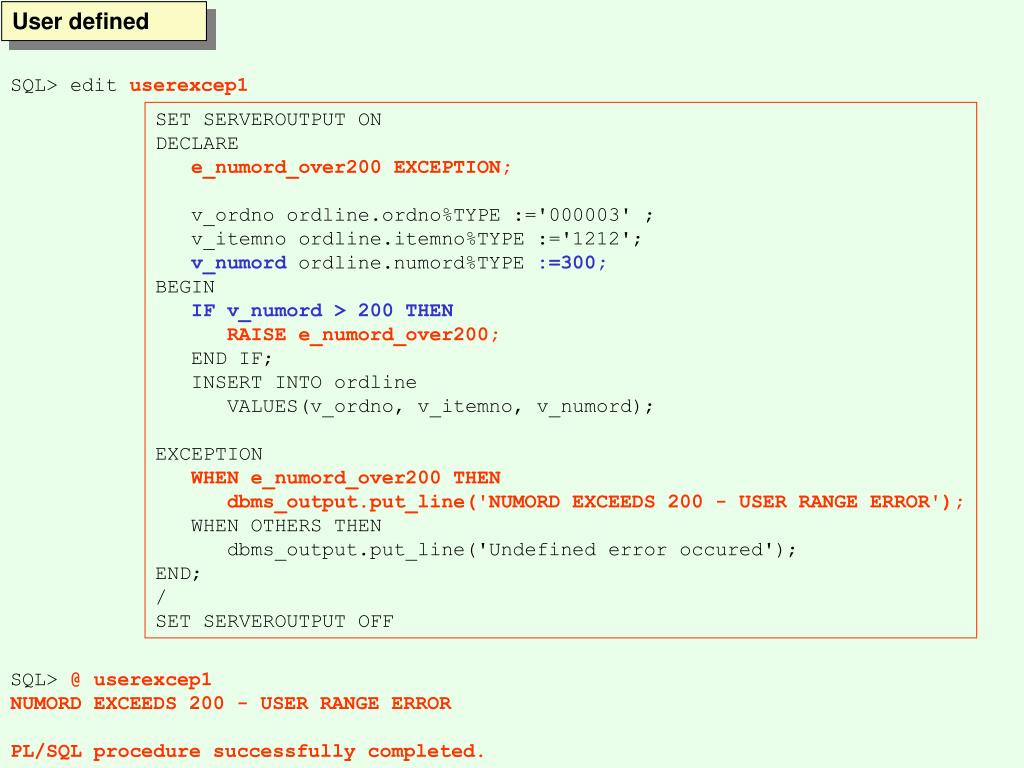1024x768 pixels.
Task: Click the 'Undefined error occured' put_line statement
Action: coord(511,550)
